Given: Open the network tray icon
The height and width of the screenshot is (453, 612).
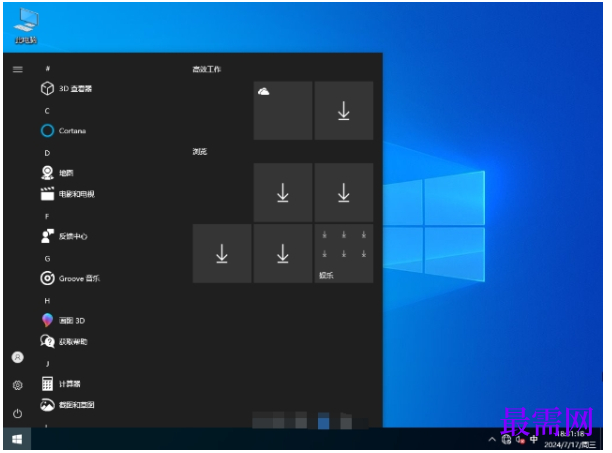Looking at the screenshot, I should pos(506,440).
